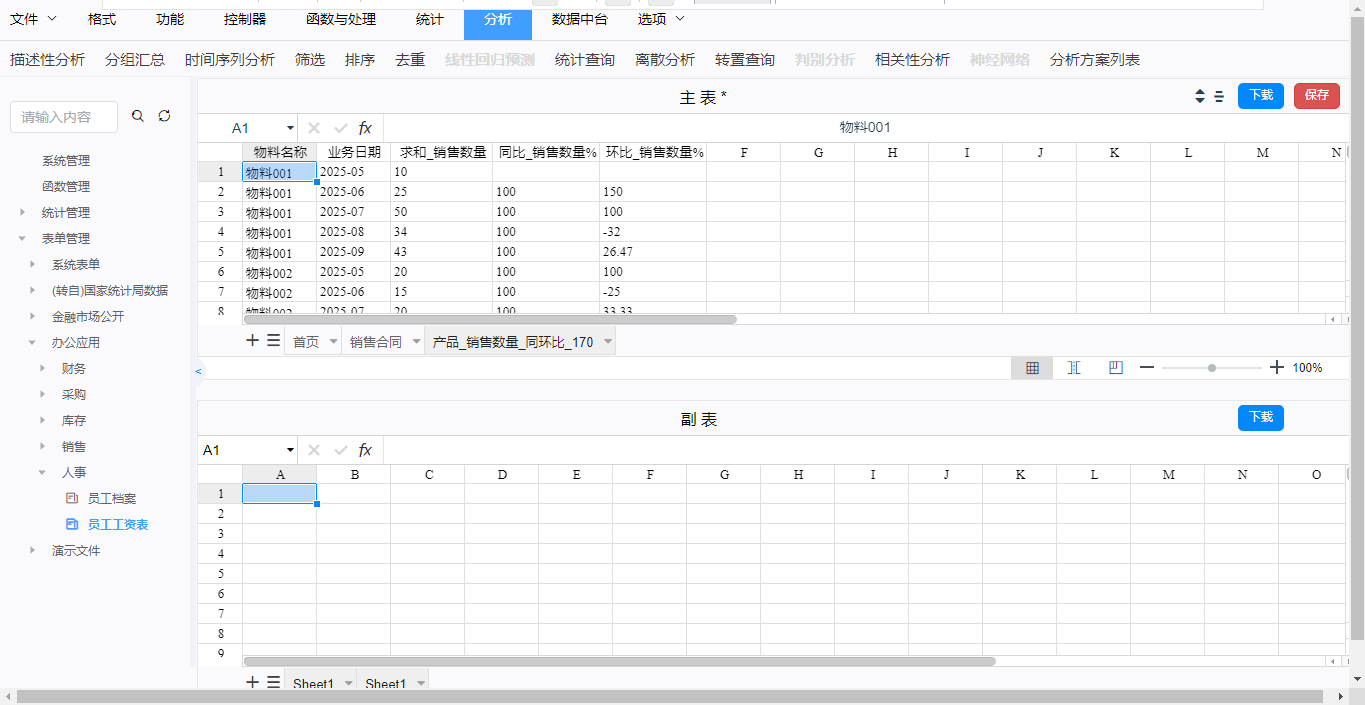1365x705 pixels.
Task: Add a new sheet in 主表 with plus icon
Action: pyautogui.click(x=252, y=341)
